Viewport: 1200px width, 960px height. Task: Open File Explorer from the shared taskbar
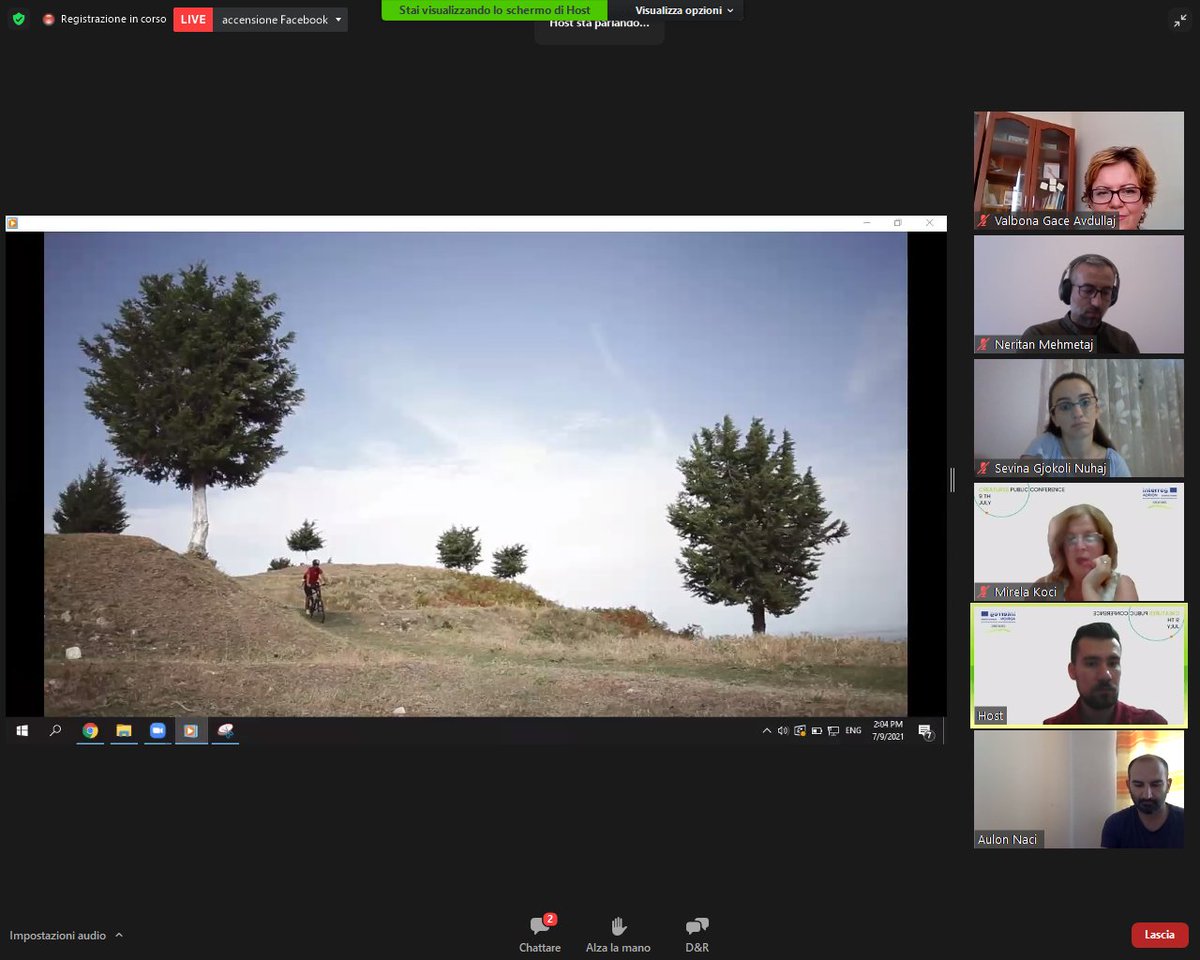click(x=124, y=731)
